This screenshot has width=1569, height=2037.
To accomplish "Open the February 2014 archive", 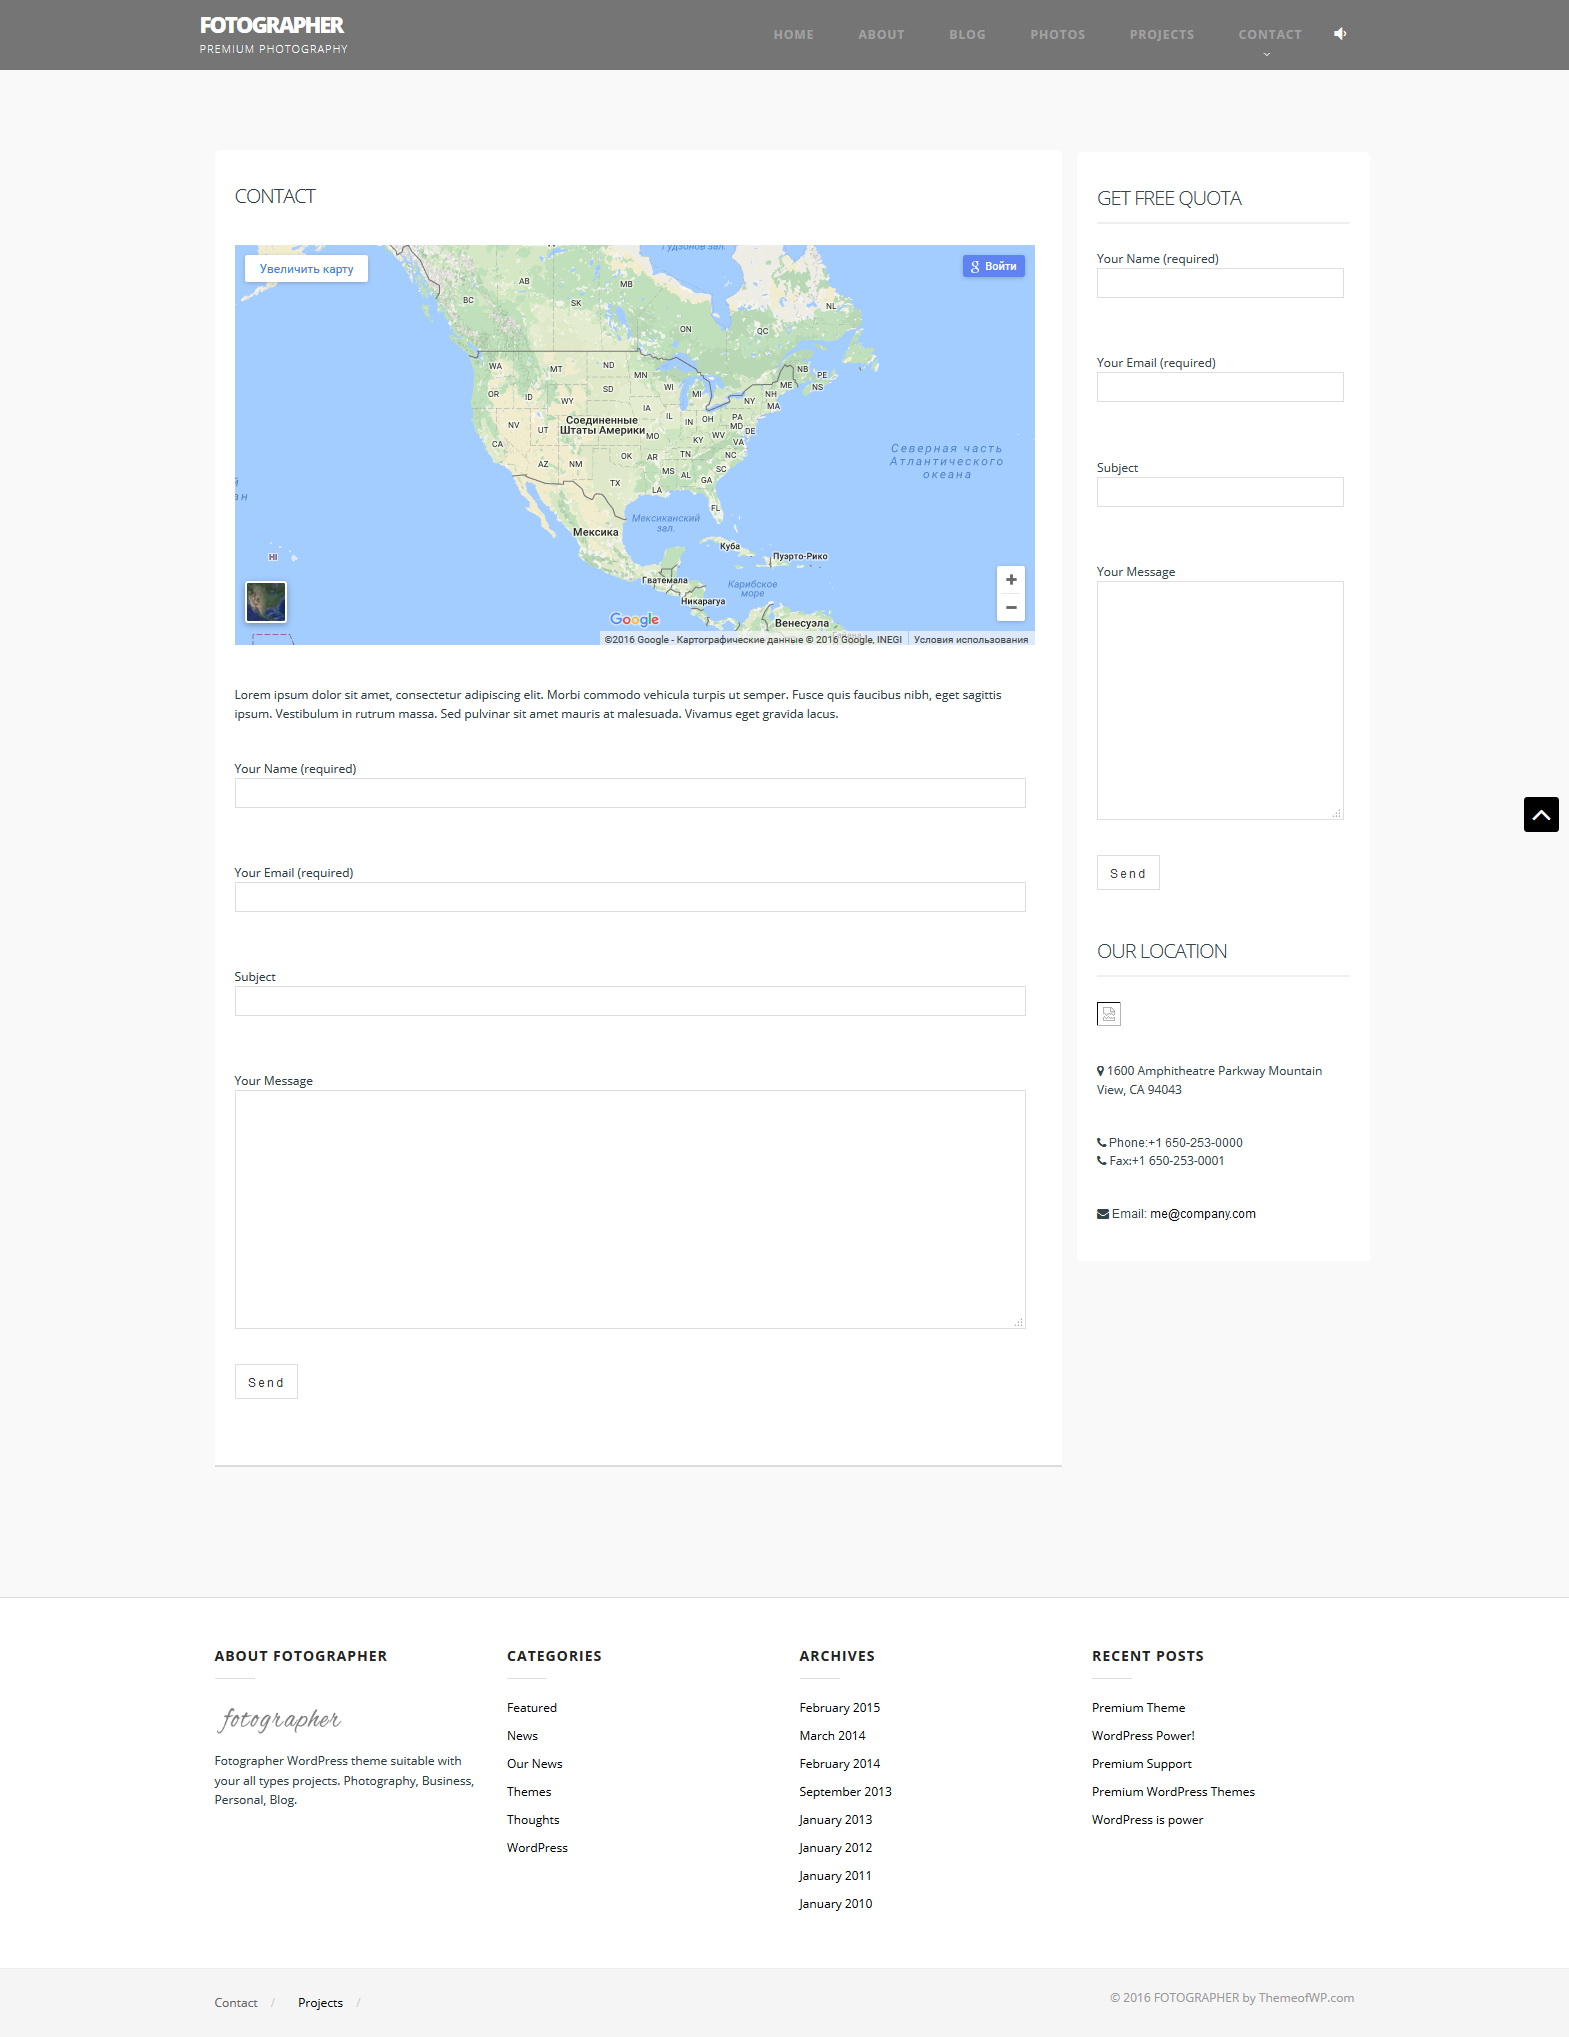I will point(840,1764).
